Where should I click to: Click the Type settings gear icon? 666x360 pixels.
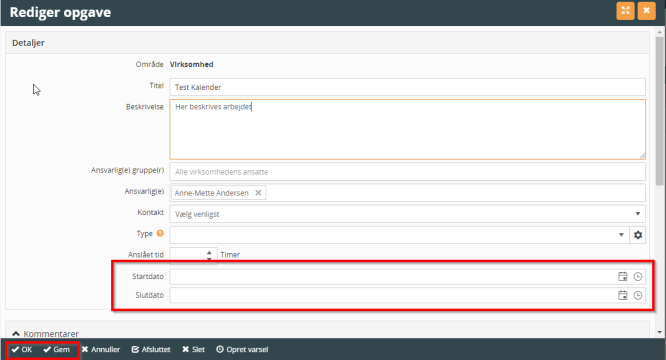(x=638, y=235)
